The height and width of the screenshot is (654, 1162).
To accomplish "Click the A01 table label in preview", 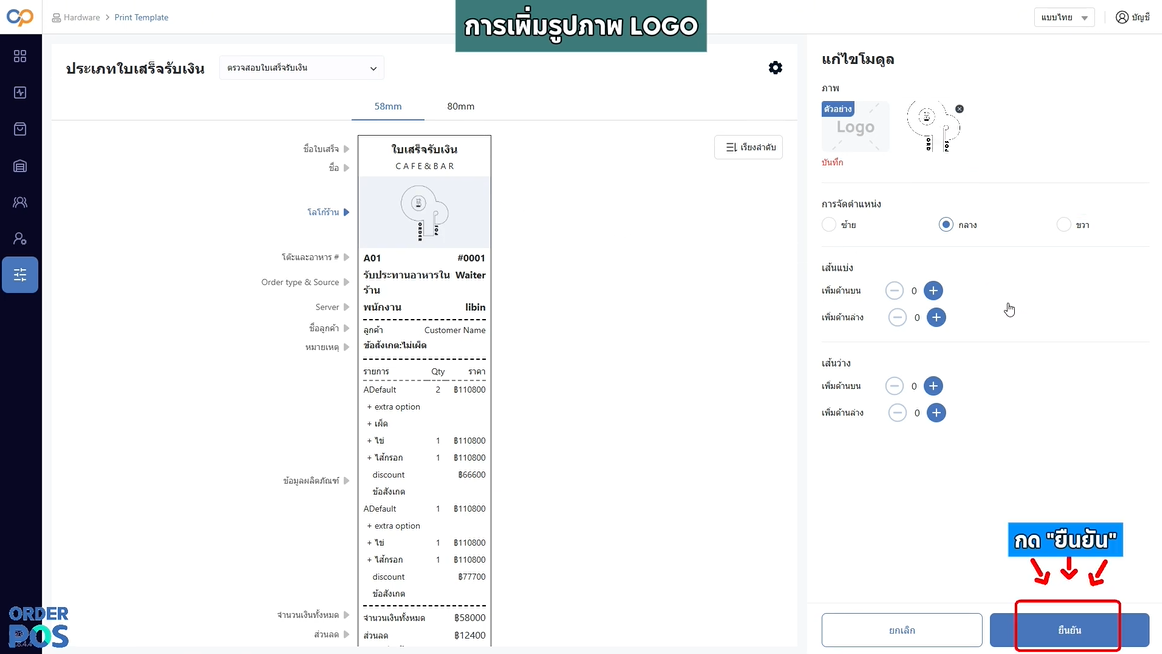I will [x=372, y=258].
